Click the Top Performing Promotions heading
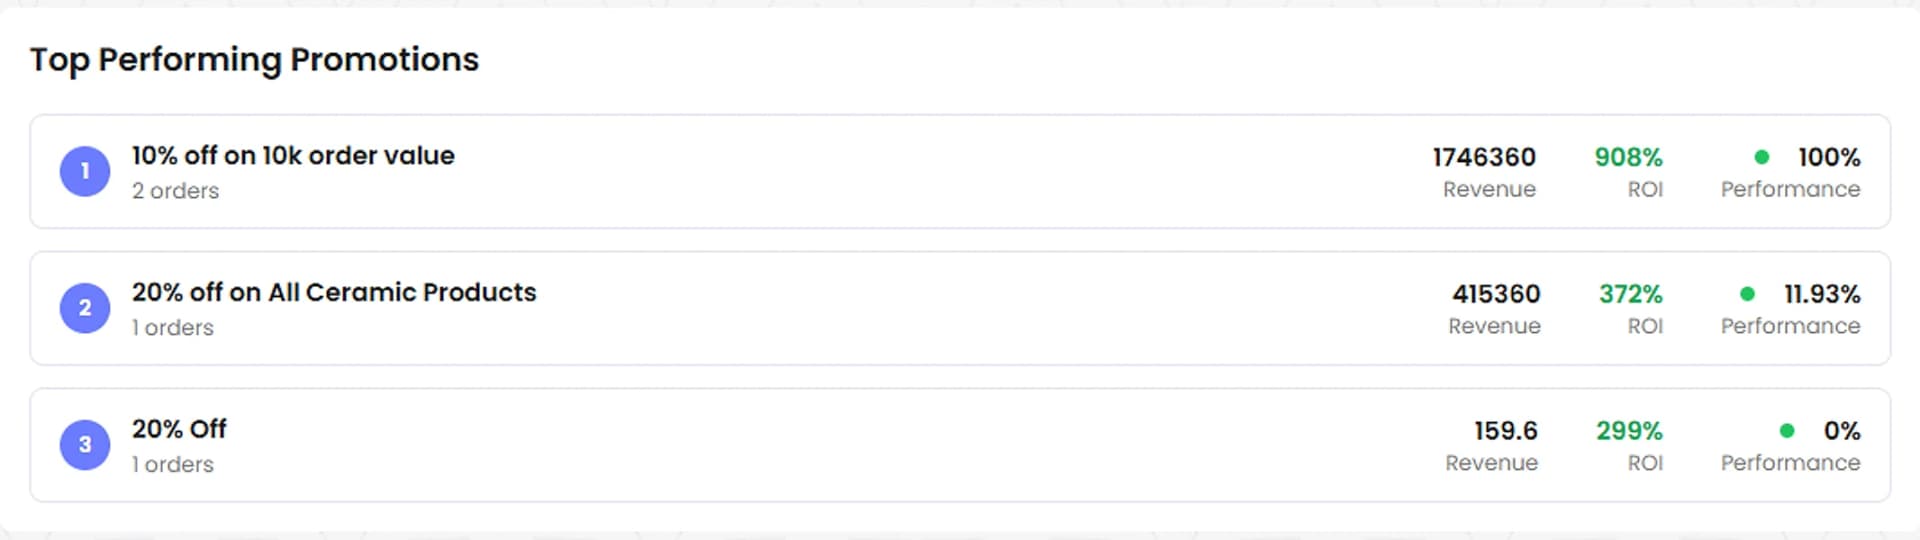The width and height of the screenshot is (1920, 540). pos(254,60)
